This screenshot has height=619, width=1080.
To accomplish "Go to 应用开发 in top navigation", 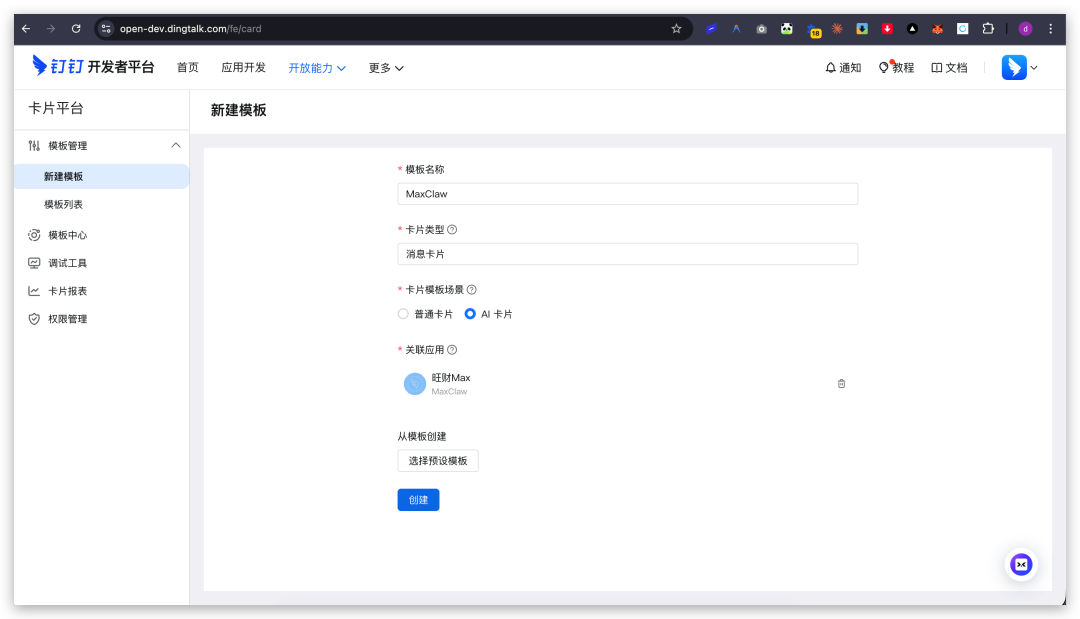I will (243, 68).
